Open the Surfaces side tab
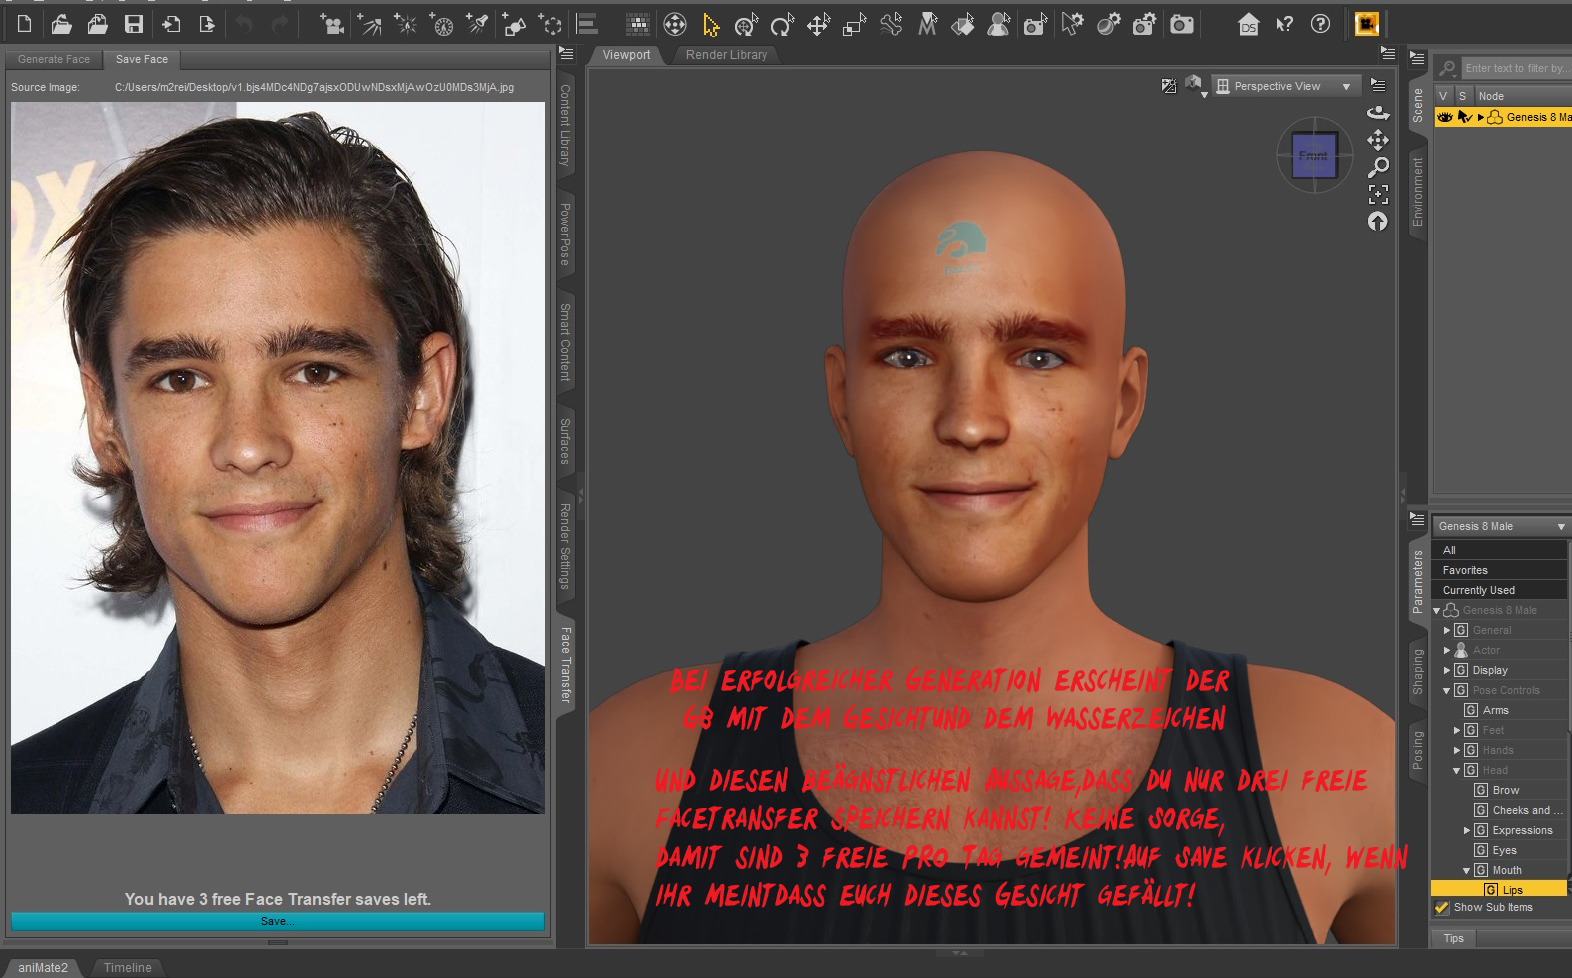 click(x=565, y=441)
